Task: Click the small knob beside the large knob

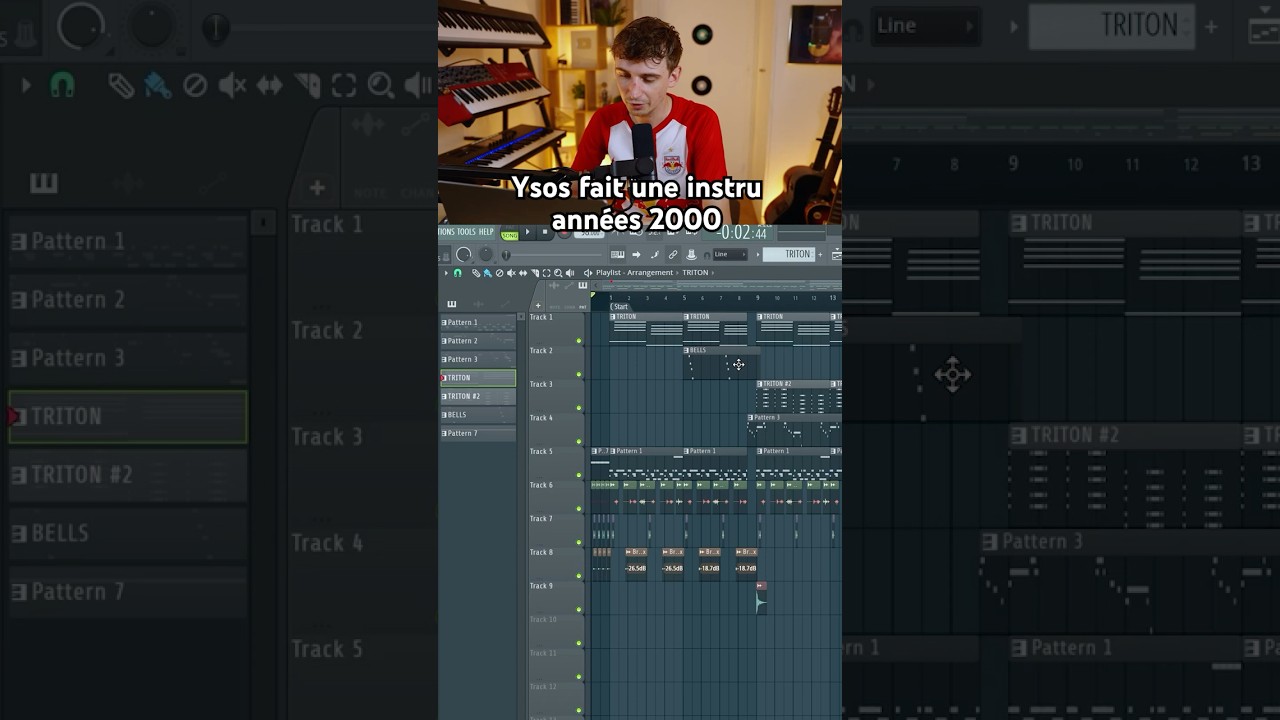Action: click(486, 255)
